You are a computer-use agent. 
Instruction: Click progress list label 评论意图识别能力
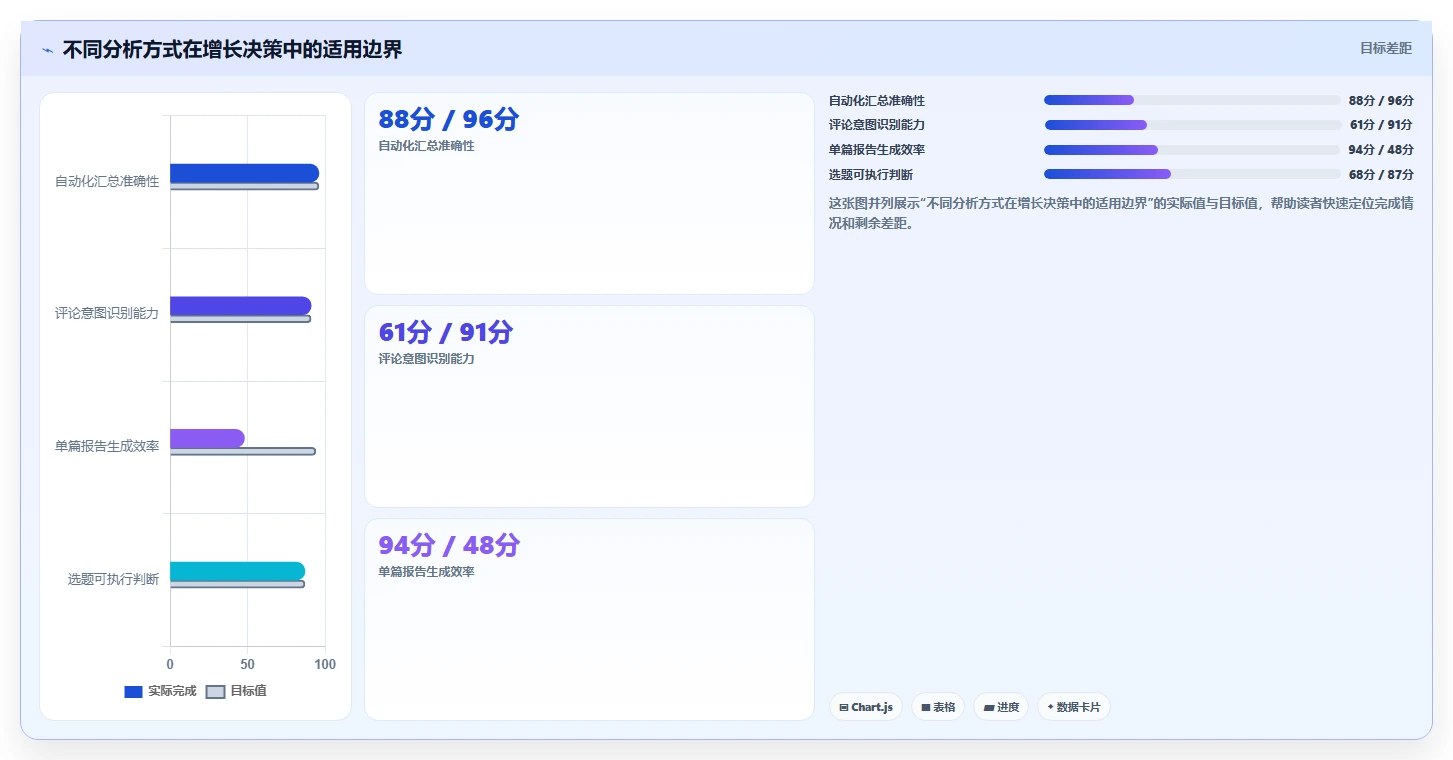[x=877, y=125]
